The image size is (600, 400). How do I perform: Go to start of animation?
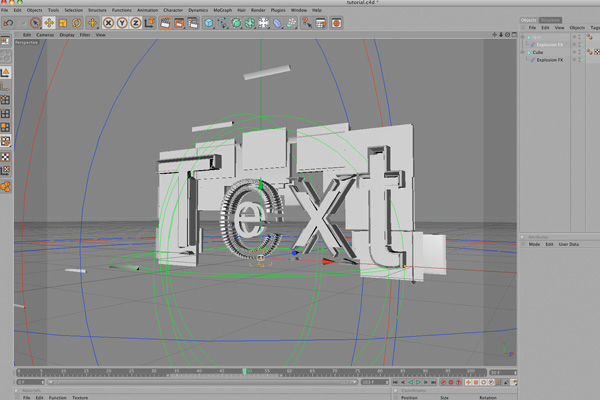[395, 382]
